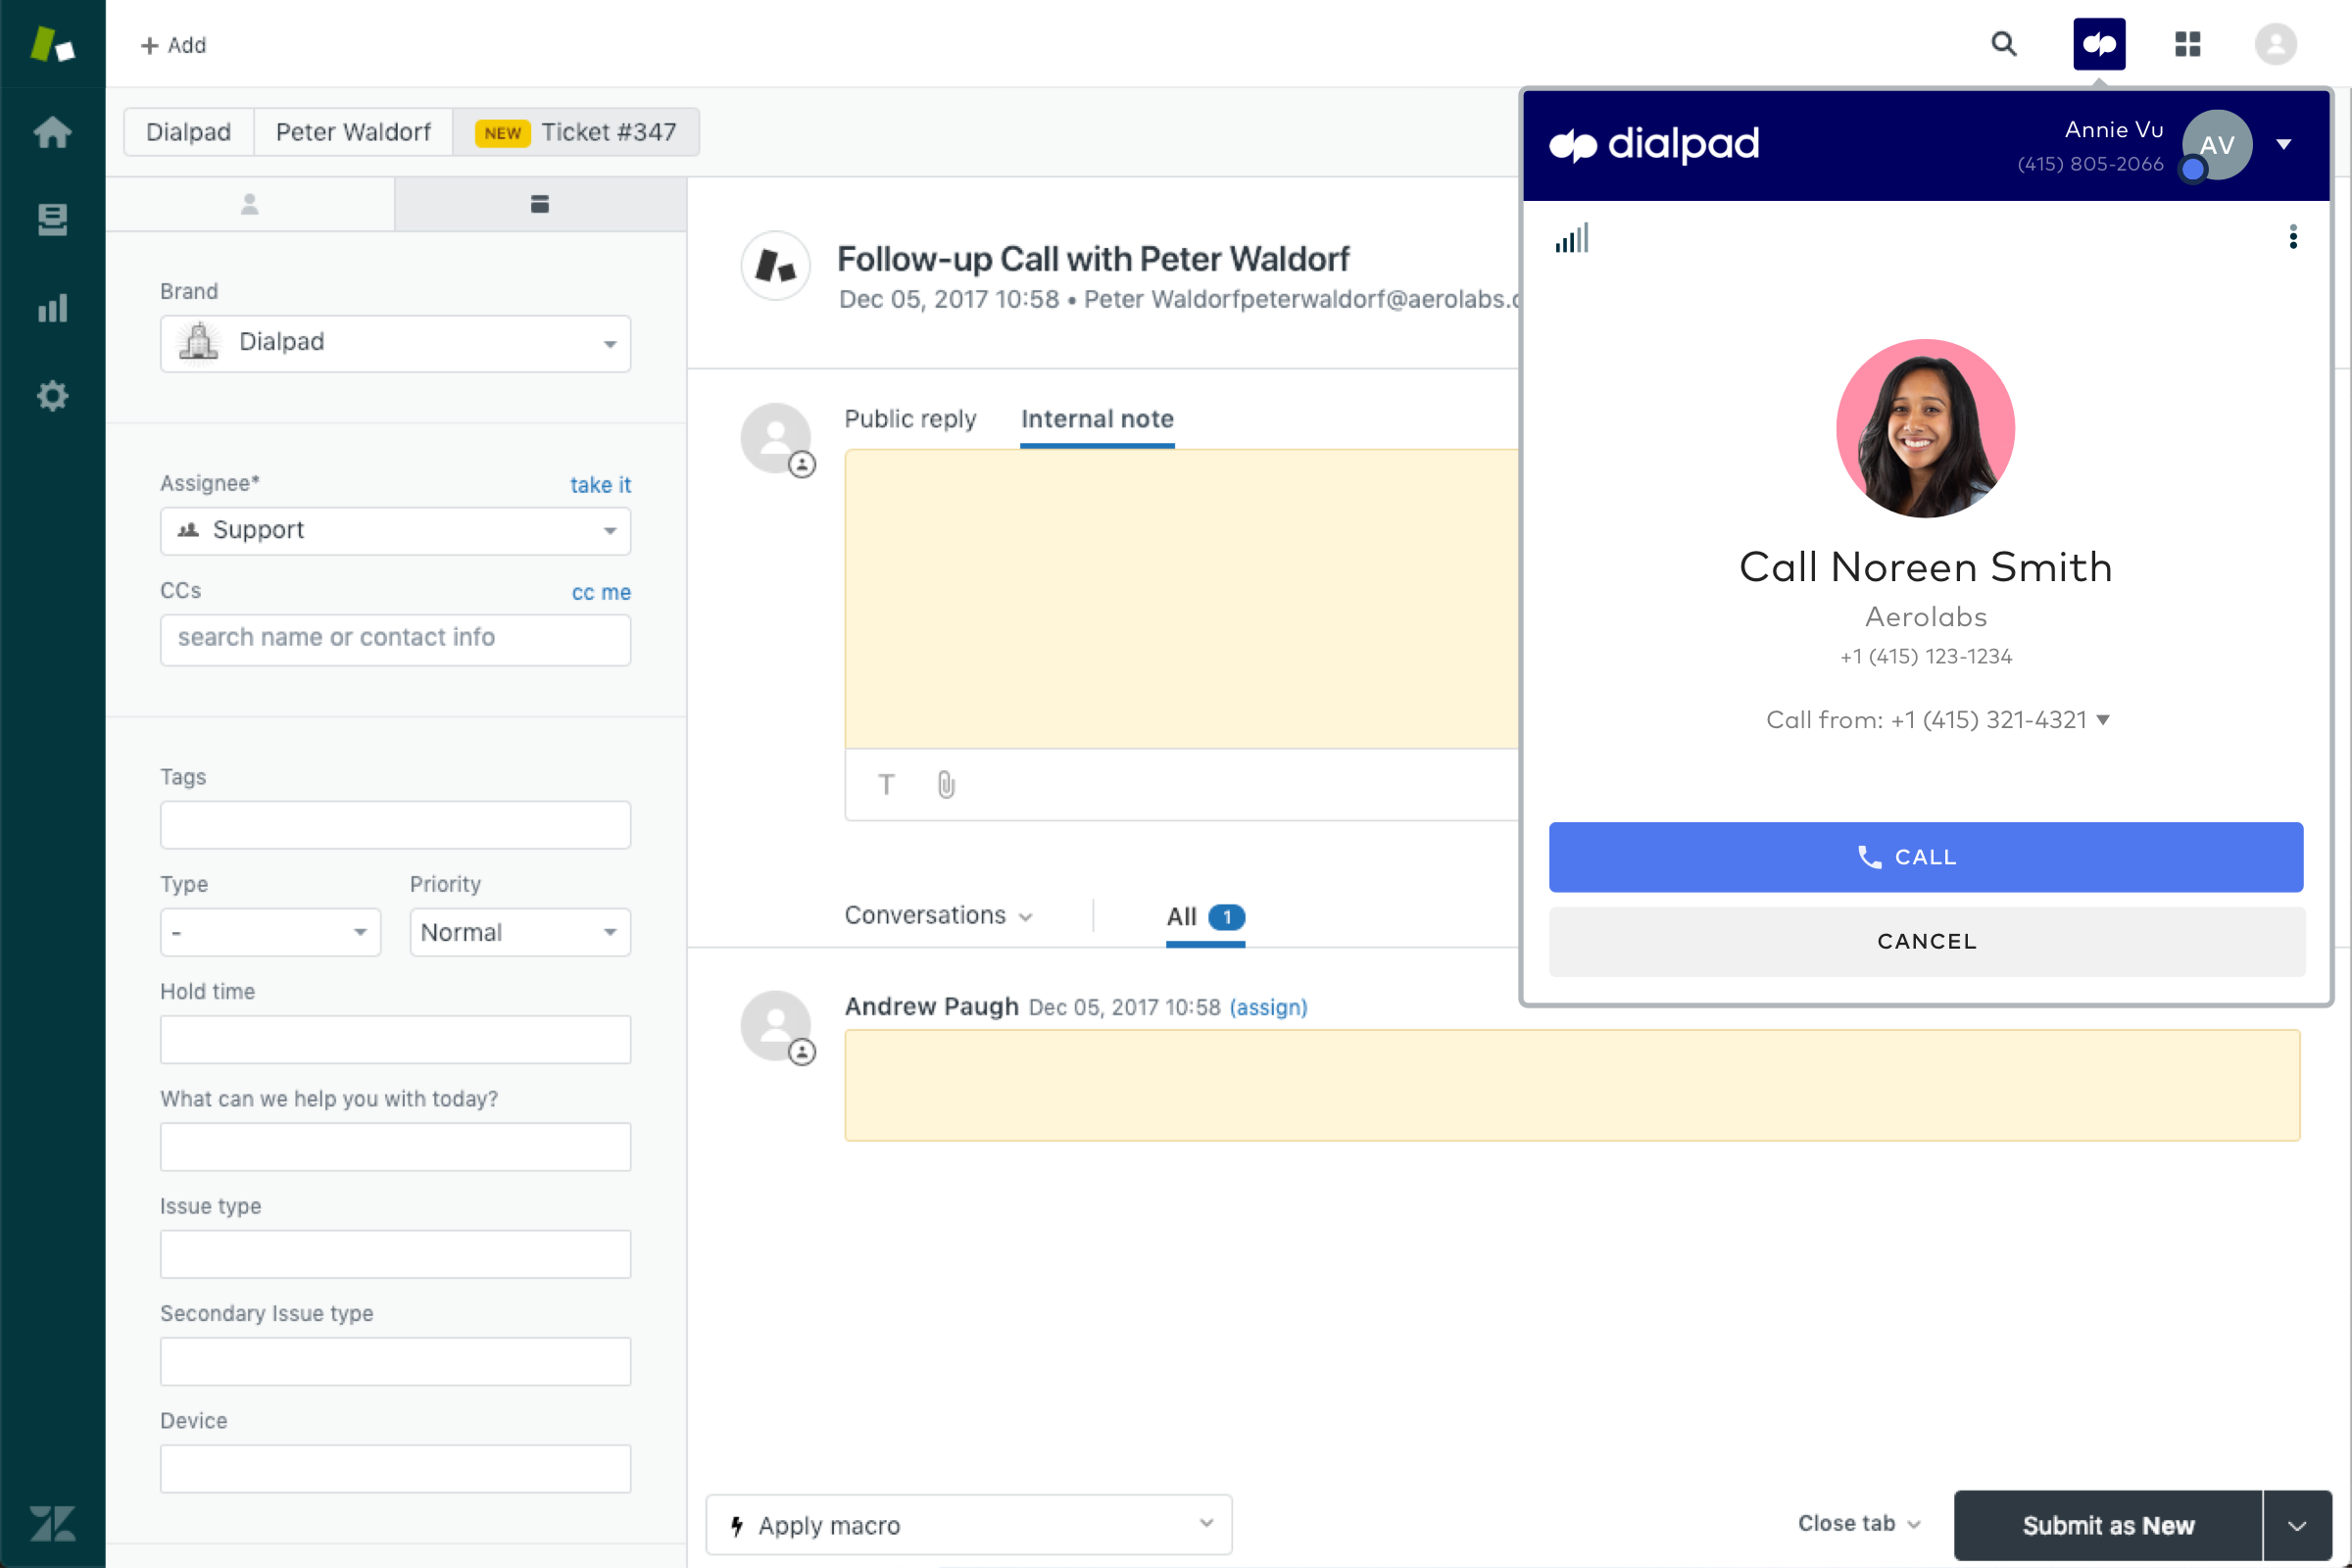Open the Reporting bar chart icon
Screen dimensions: 2352x1568
click(52, 307)
